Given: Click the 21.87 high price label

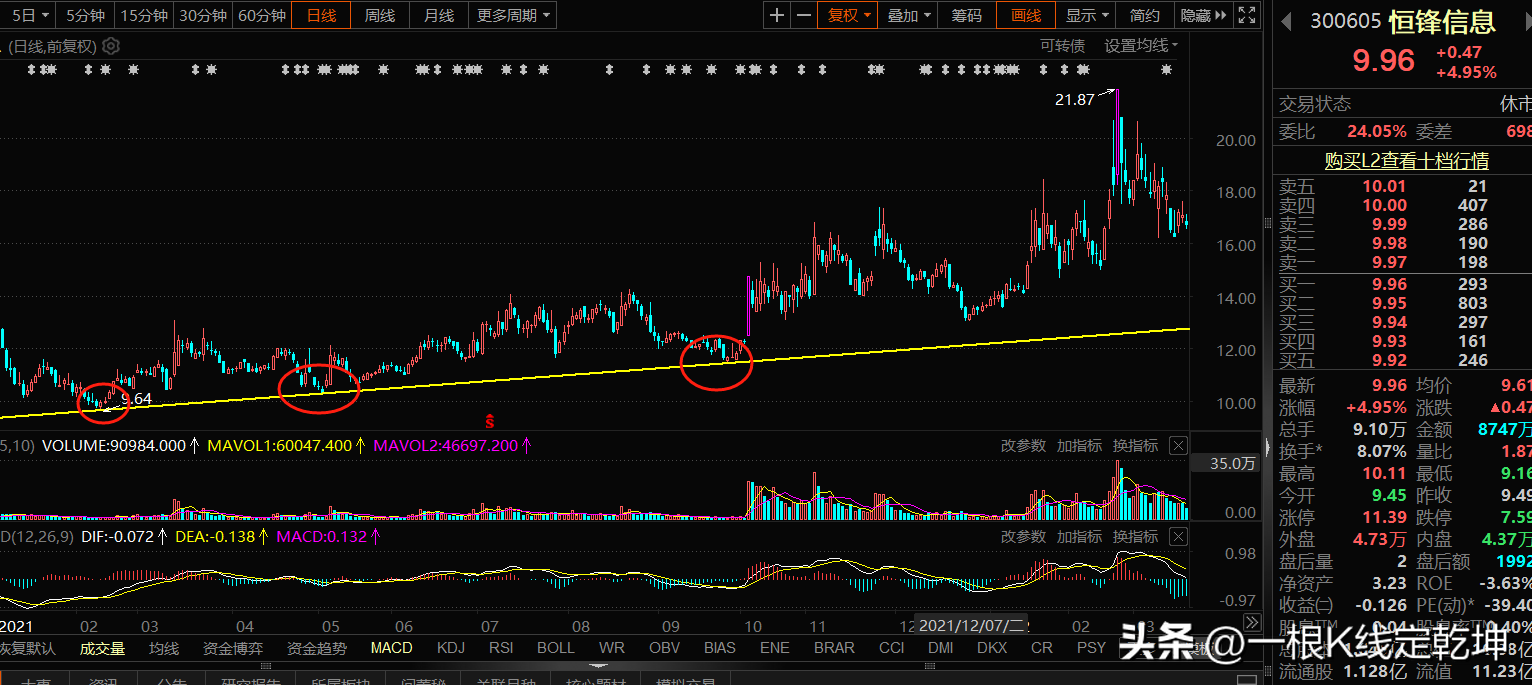Looking at the screenshot, I should pos(1074,99).
